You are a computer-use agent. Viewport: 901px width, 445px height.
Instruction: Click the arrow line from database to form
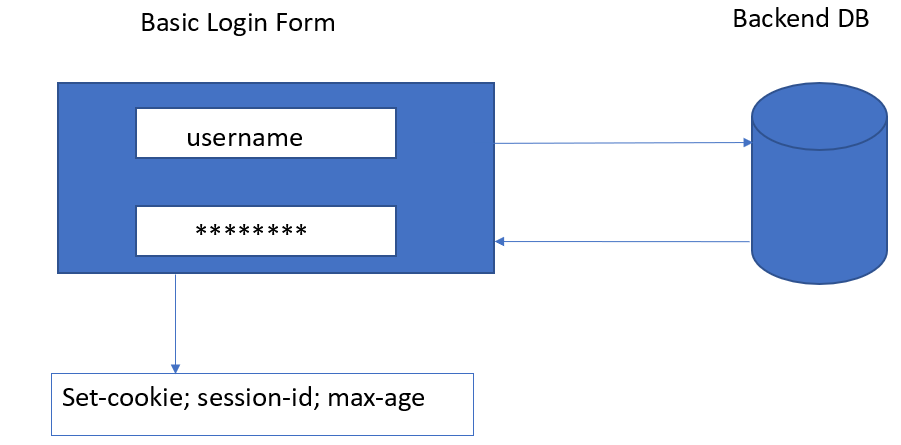coord(623,241)
